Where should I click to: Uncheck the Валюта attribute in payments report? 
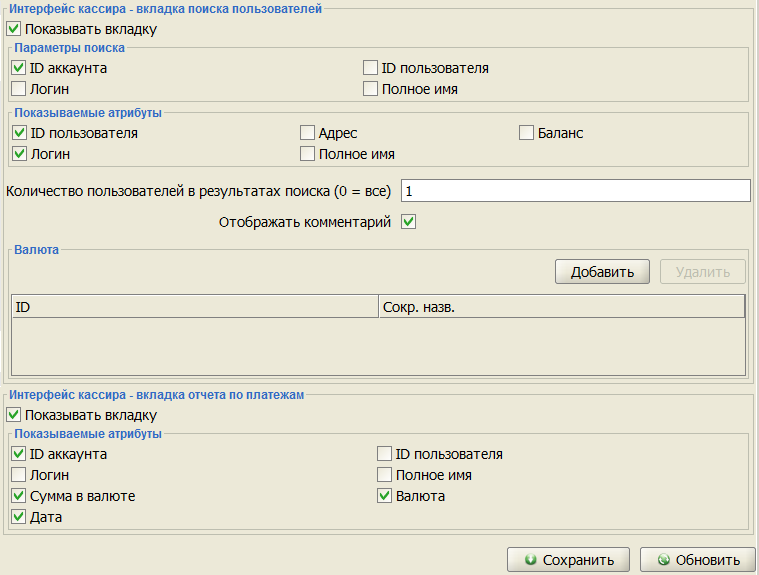[x=385, y=496]
